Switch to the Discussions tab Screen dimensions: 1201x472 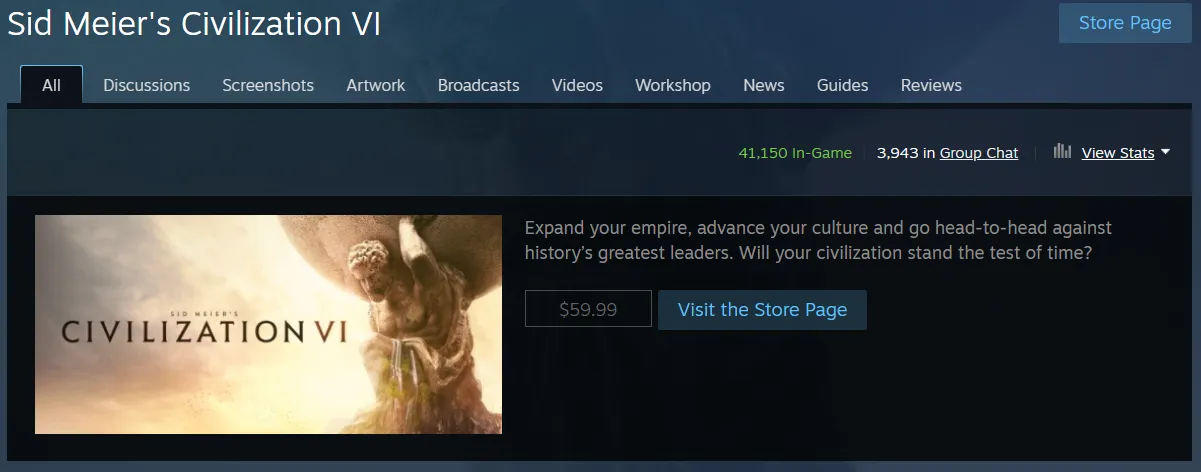[146, 85]
